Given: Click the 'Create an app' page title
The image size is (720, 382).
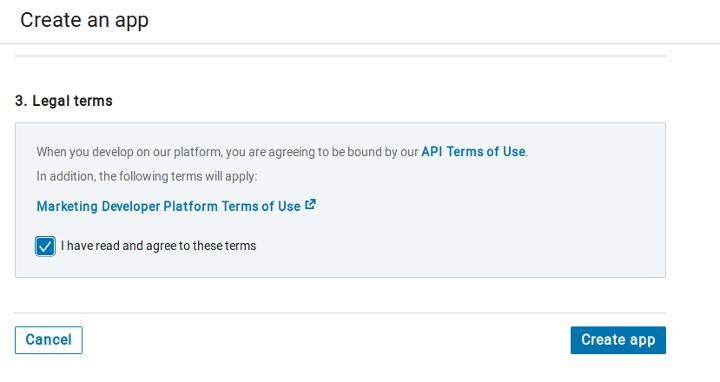Looking at the screenshot, I should [84, 20].
